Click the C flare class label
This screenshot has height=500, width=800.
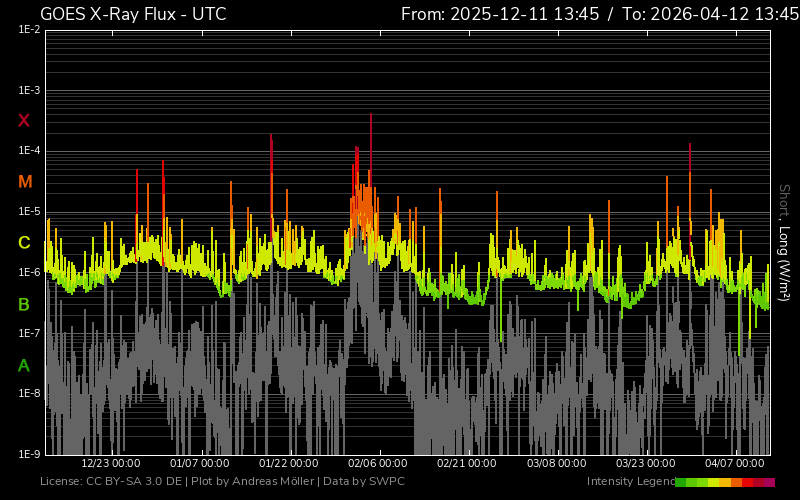point(24,243)
